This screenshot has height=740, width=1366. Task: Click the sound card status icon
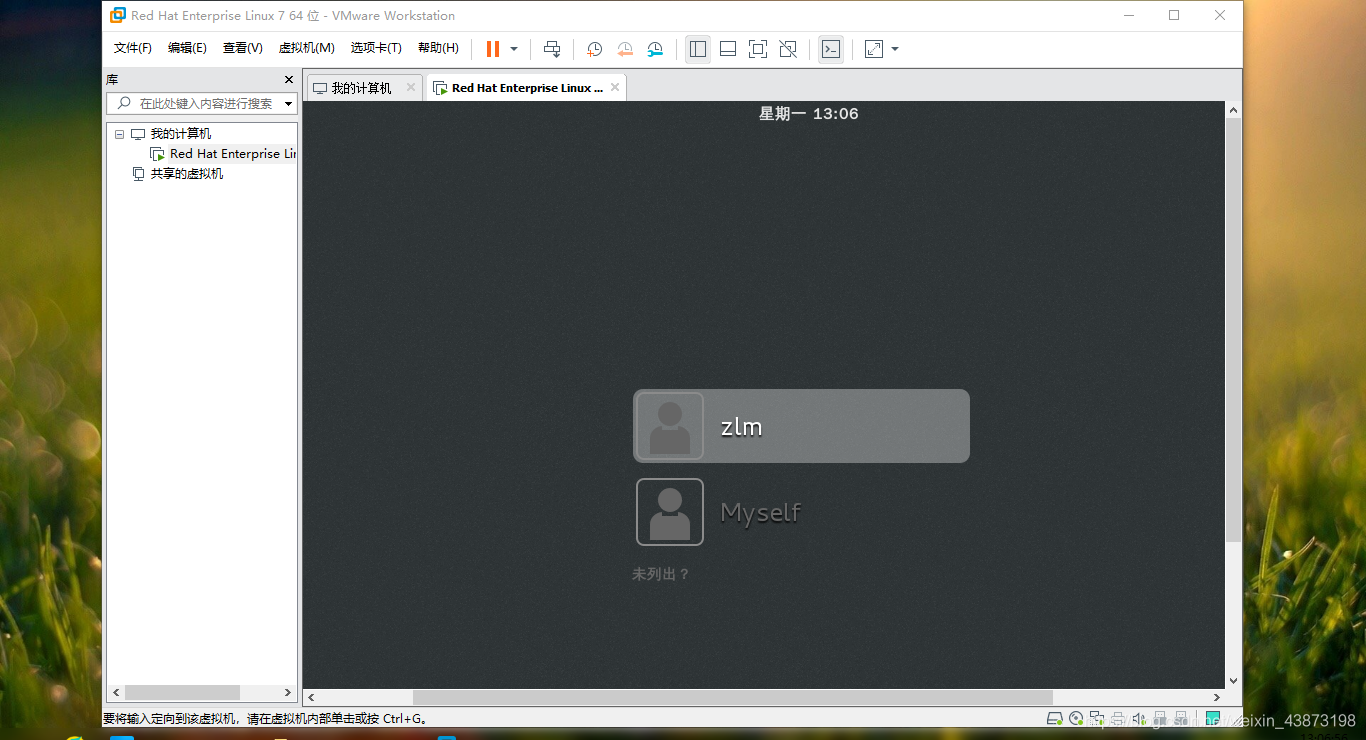[x=1139, y=718]
